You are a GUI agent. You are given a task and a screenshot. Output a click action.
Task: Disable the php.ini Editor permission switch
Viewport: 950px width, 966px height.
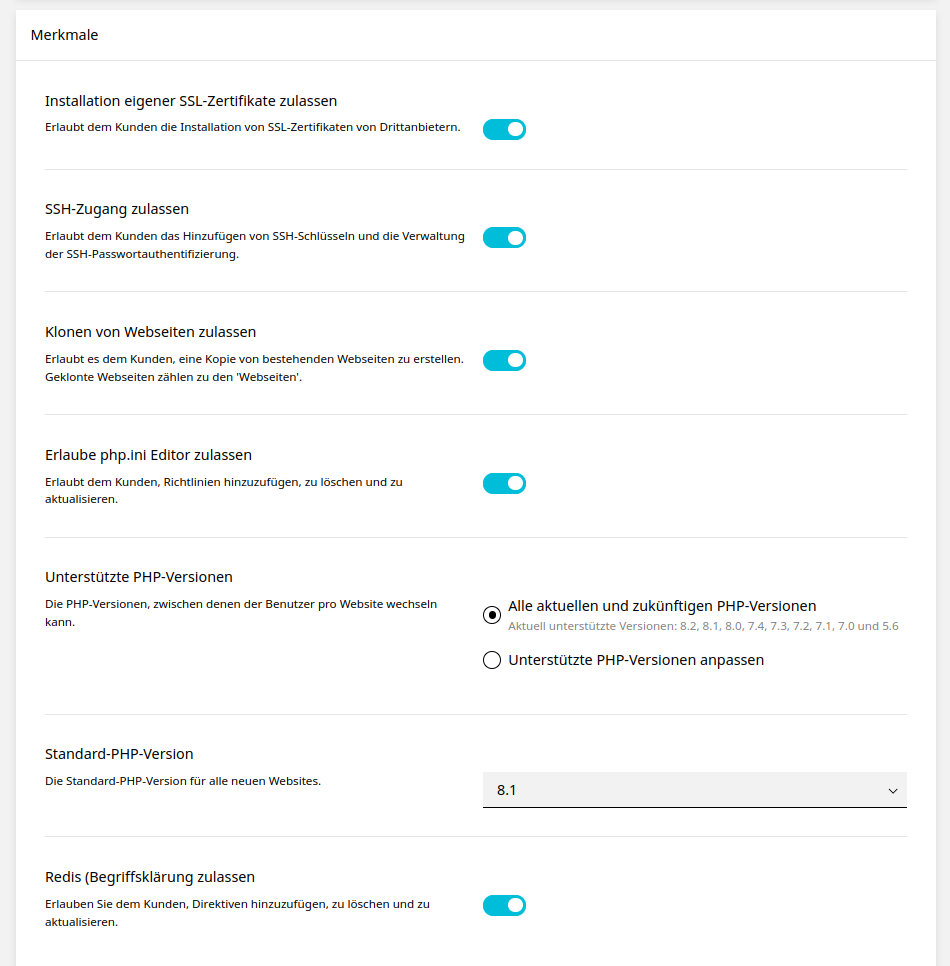click(x=504, y=483)
